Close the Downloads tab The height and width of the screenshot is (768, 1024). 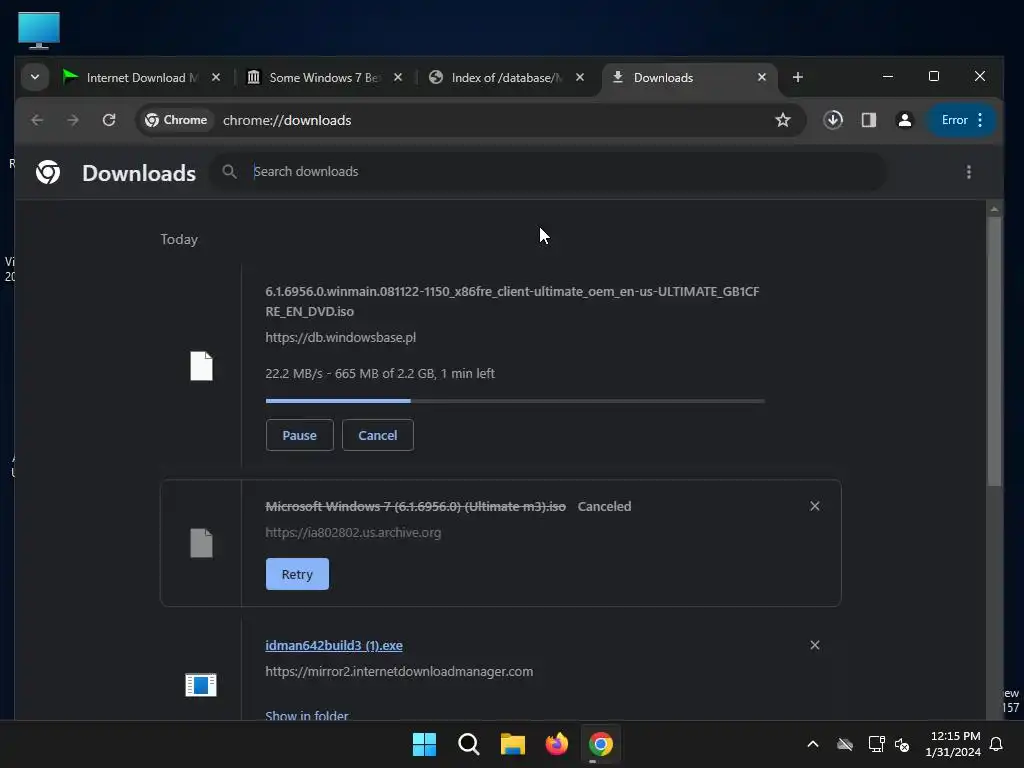[761, 78]
